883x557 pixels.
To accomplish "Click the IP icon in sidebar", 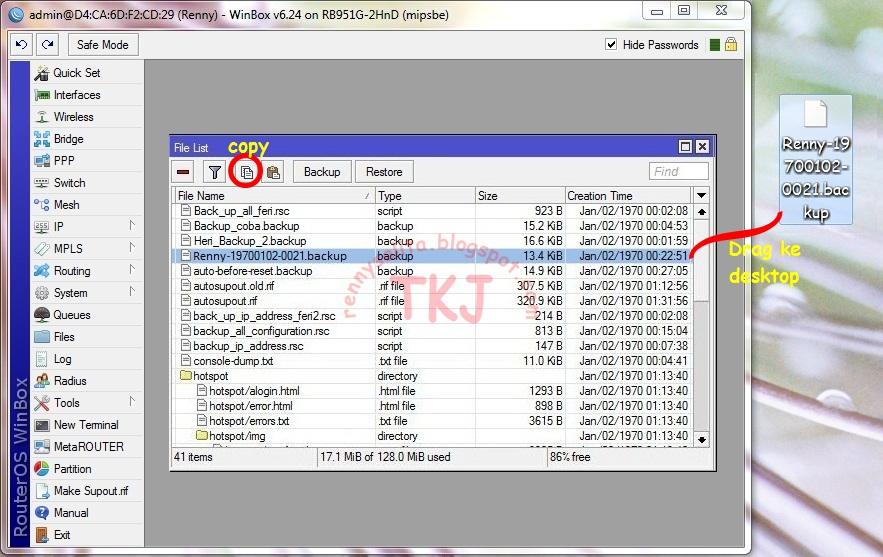I will [42, 227].
